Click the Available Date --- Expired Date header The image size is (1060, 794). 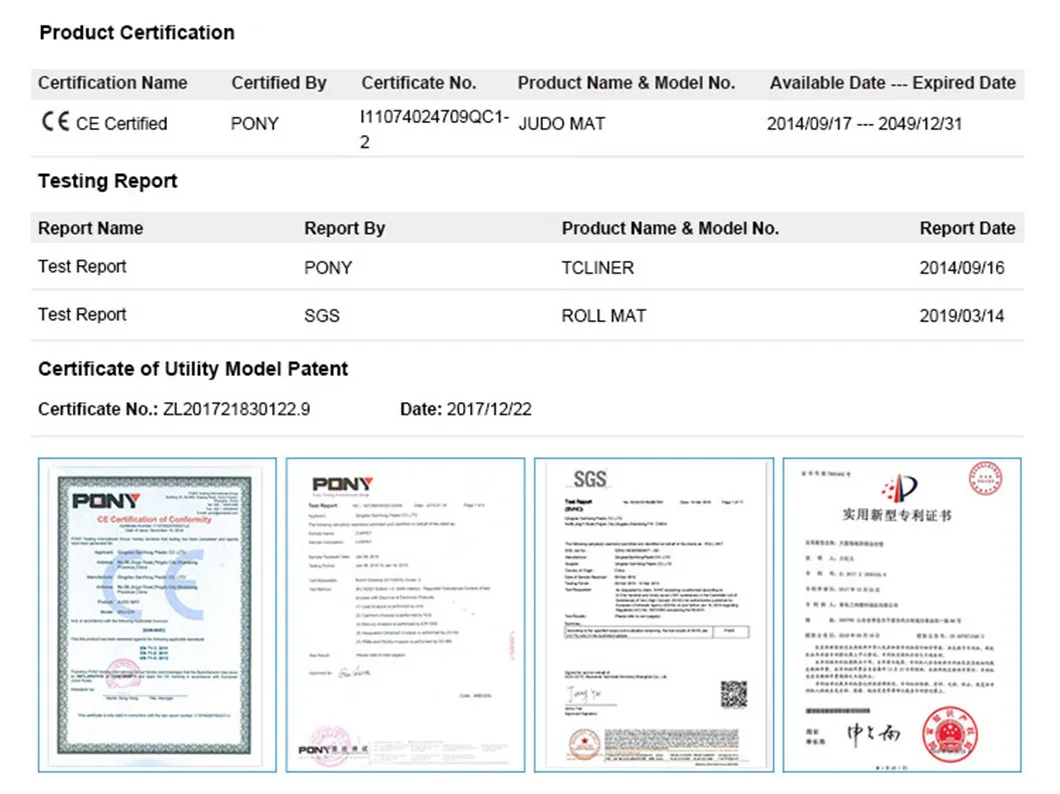pyautogui.click(x=892, y=83)
